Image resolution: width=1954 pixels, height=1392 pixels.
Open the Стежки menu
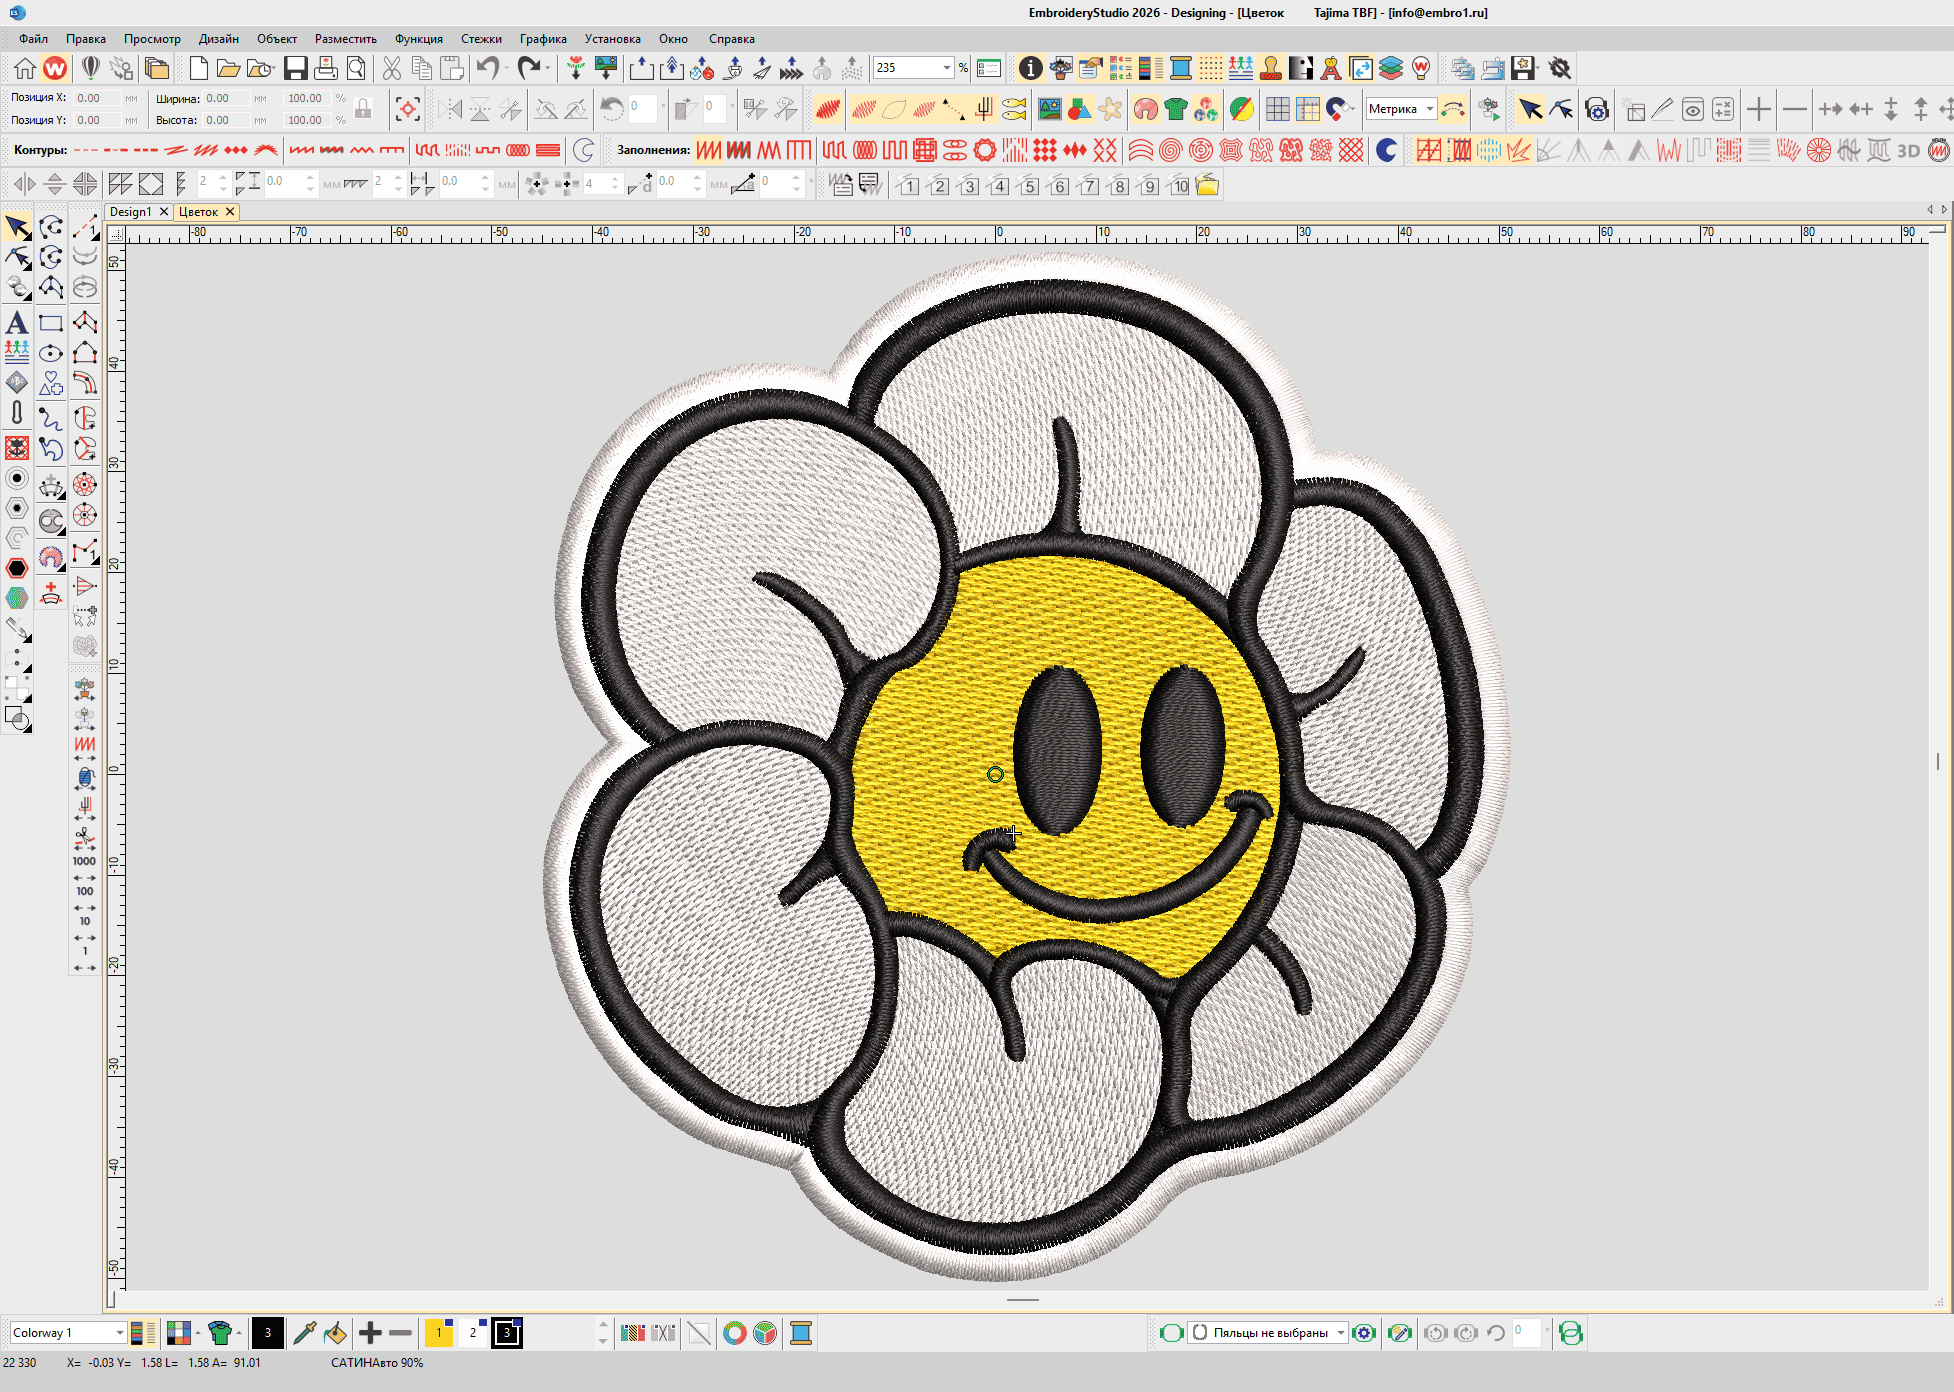click(x=481, y=39)
